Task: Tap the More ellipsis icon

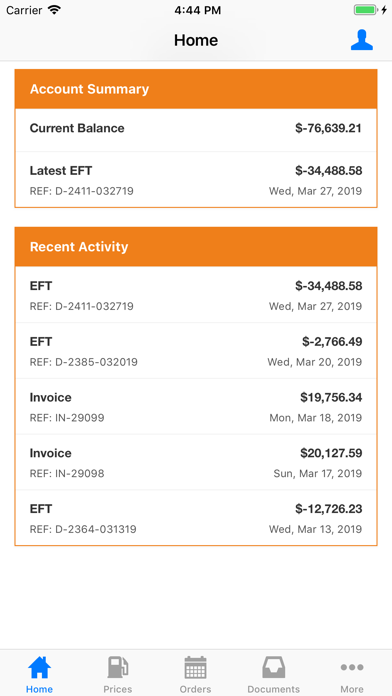Action: (352, 667)
